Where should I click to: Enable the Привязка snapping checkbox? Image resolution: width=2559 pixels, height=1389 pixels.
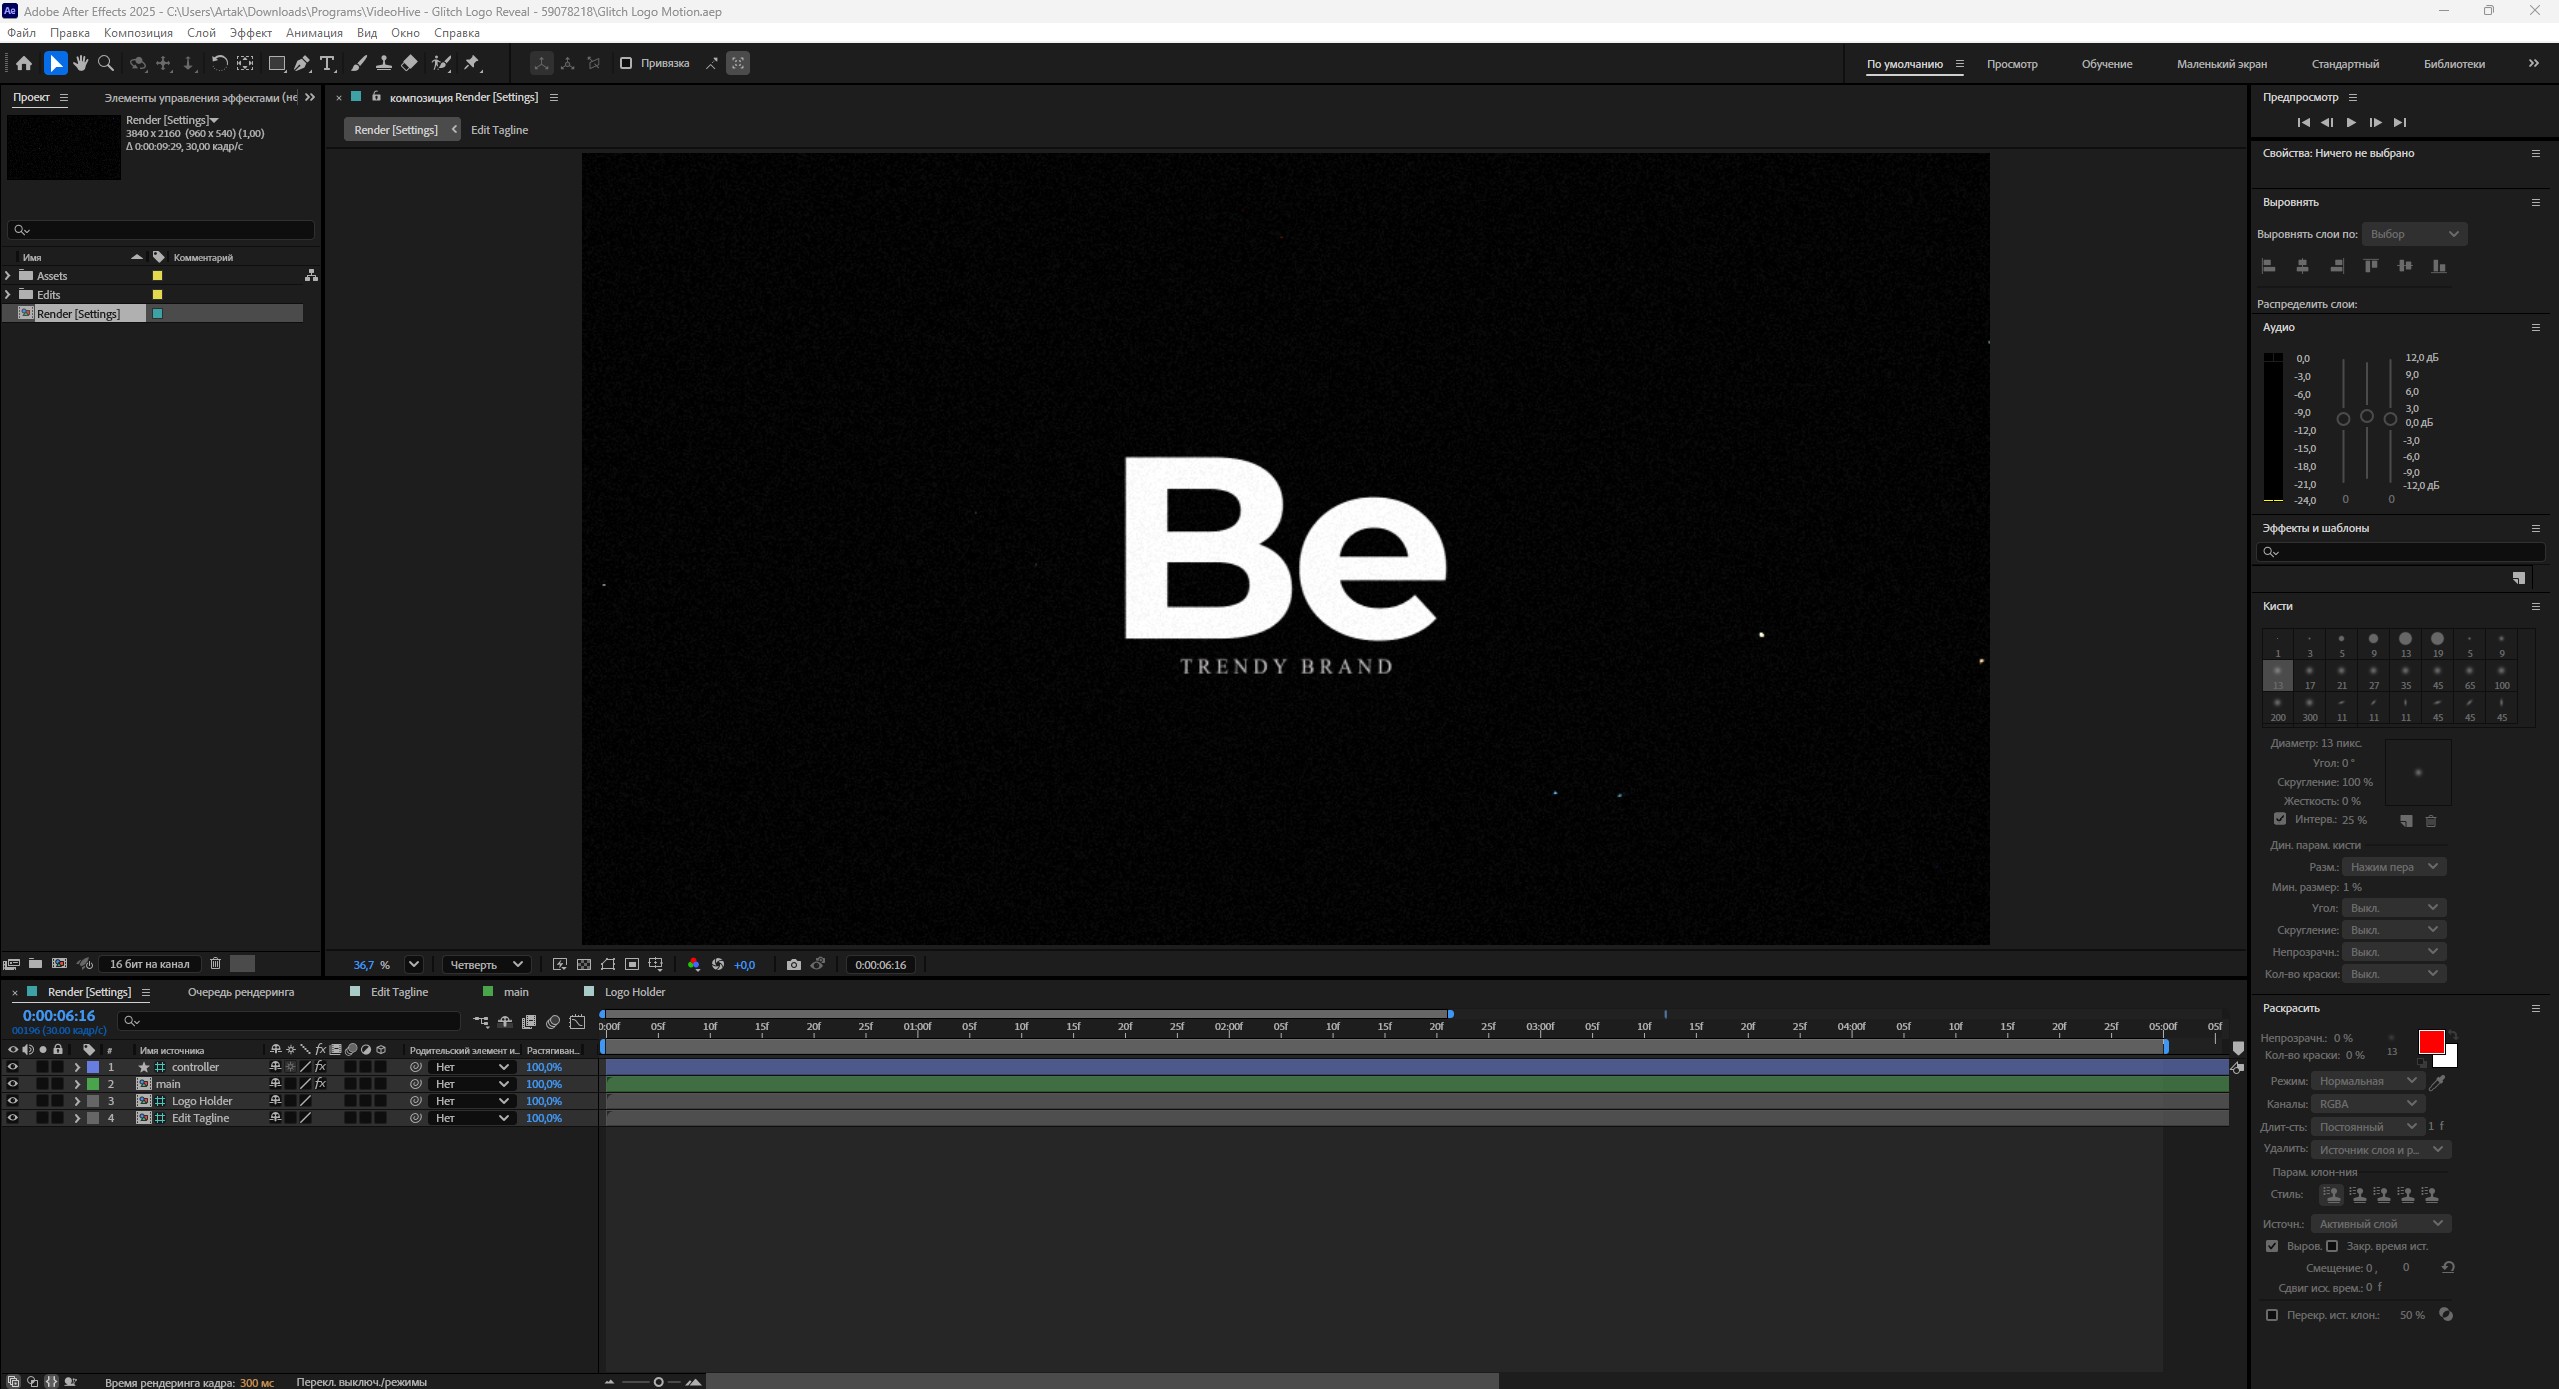(626, 63)
